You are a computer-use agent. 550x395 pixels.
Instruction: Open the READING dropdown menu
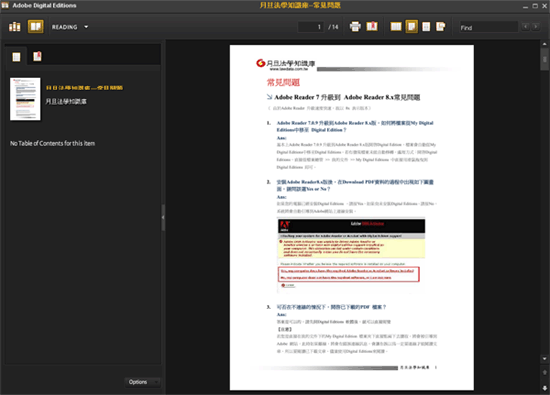(70, 27)
